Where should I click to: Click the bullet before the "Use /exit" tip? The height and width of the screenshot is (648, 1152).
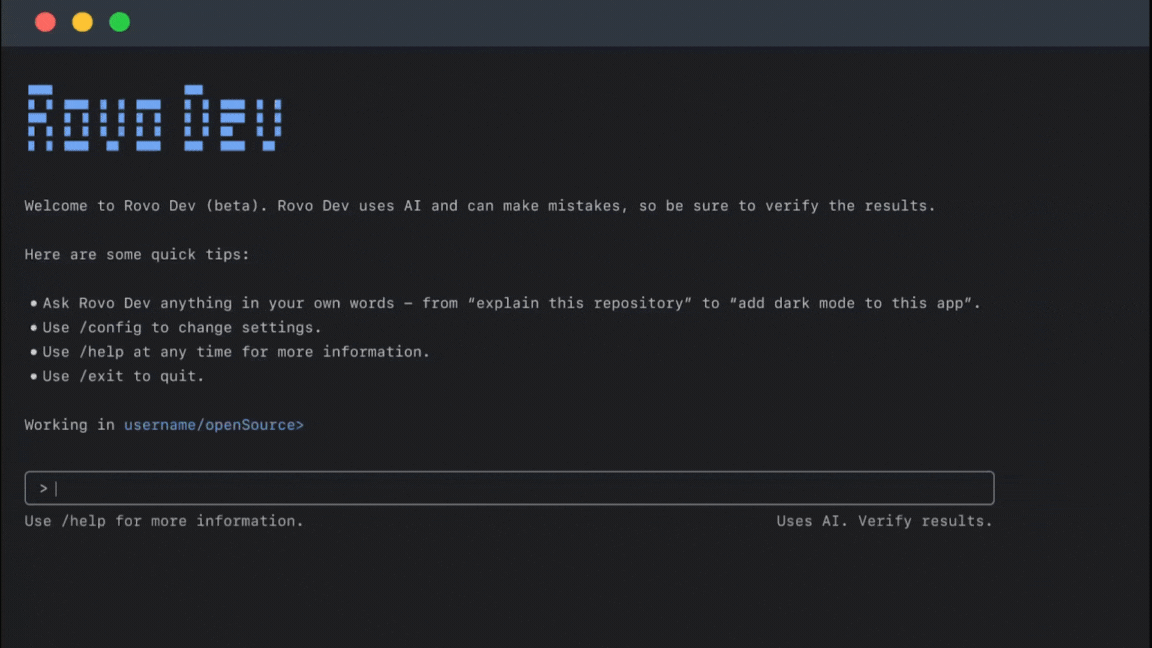click(33, 377)
